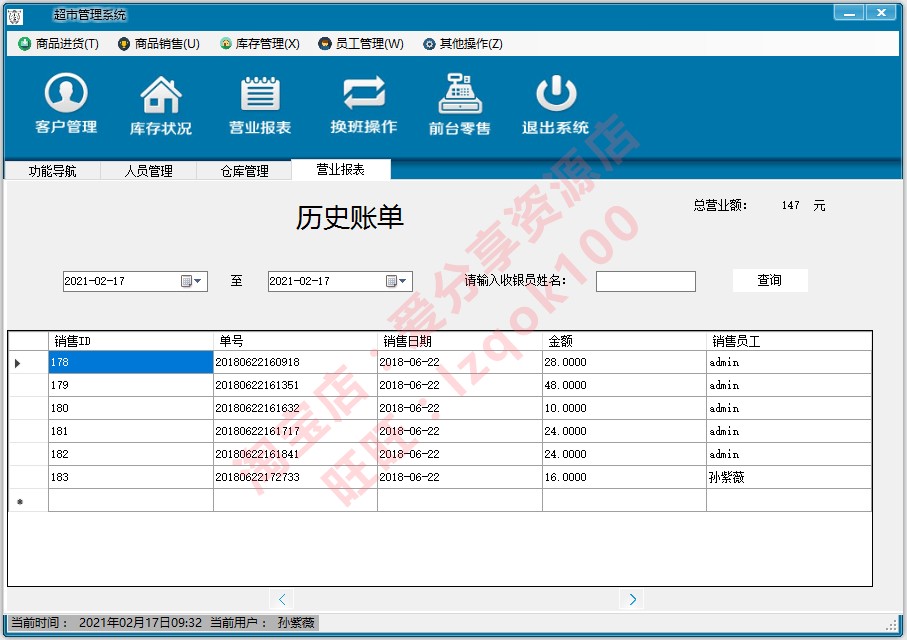Click the amount cell 28.0000
Screen dimensions: 907x640
(x=624, y=362)
